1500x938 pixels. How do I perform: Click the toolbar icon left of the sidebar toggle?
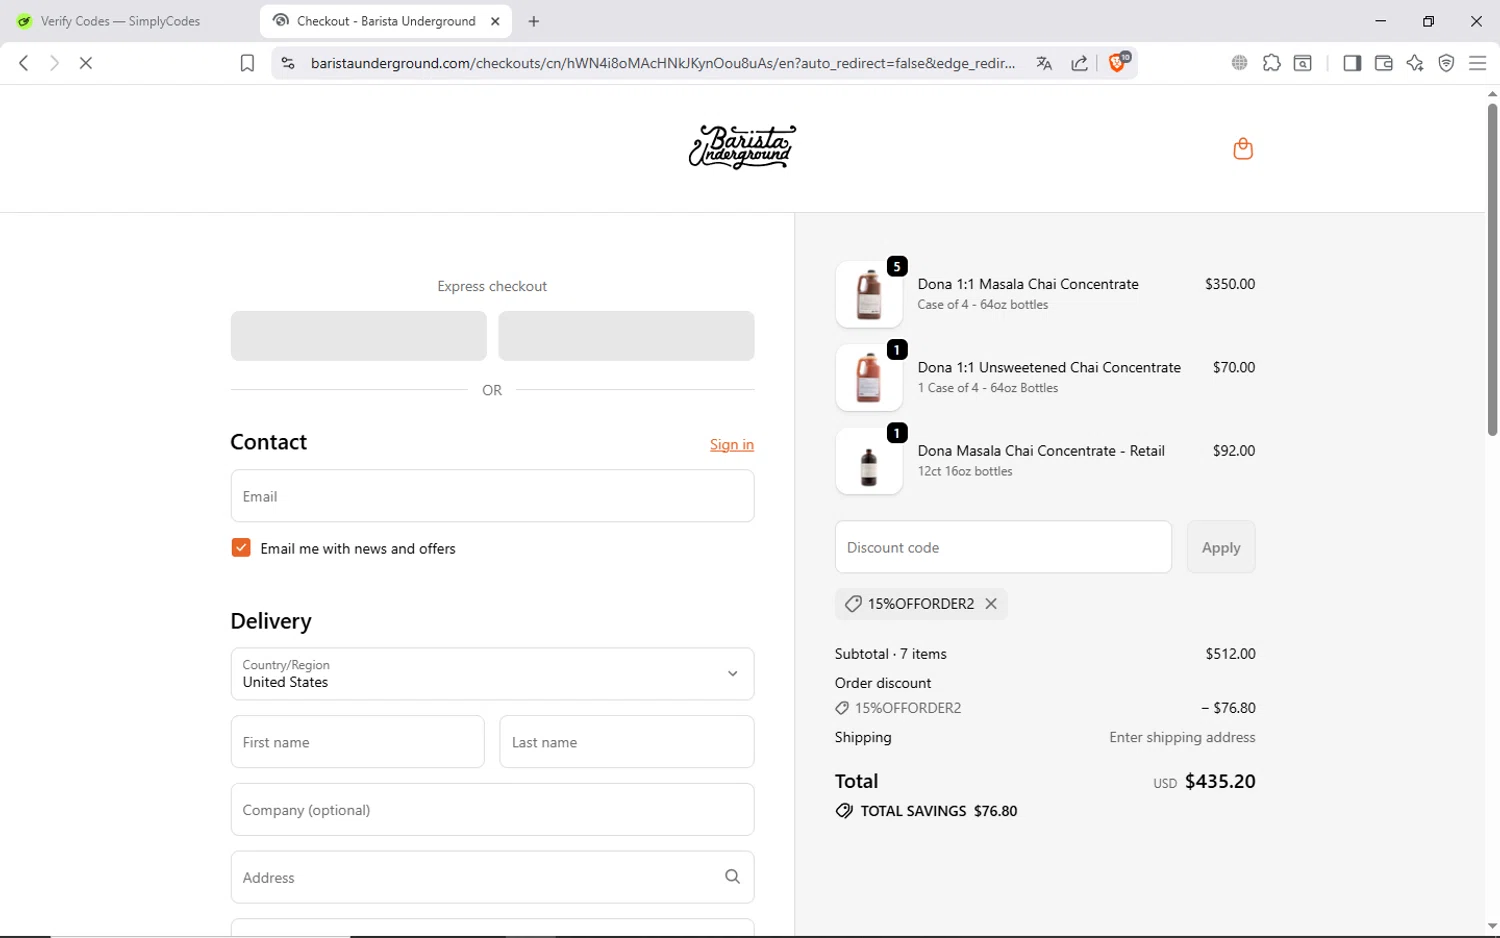1303,63
